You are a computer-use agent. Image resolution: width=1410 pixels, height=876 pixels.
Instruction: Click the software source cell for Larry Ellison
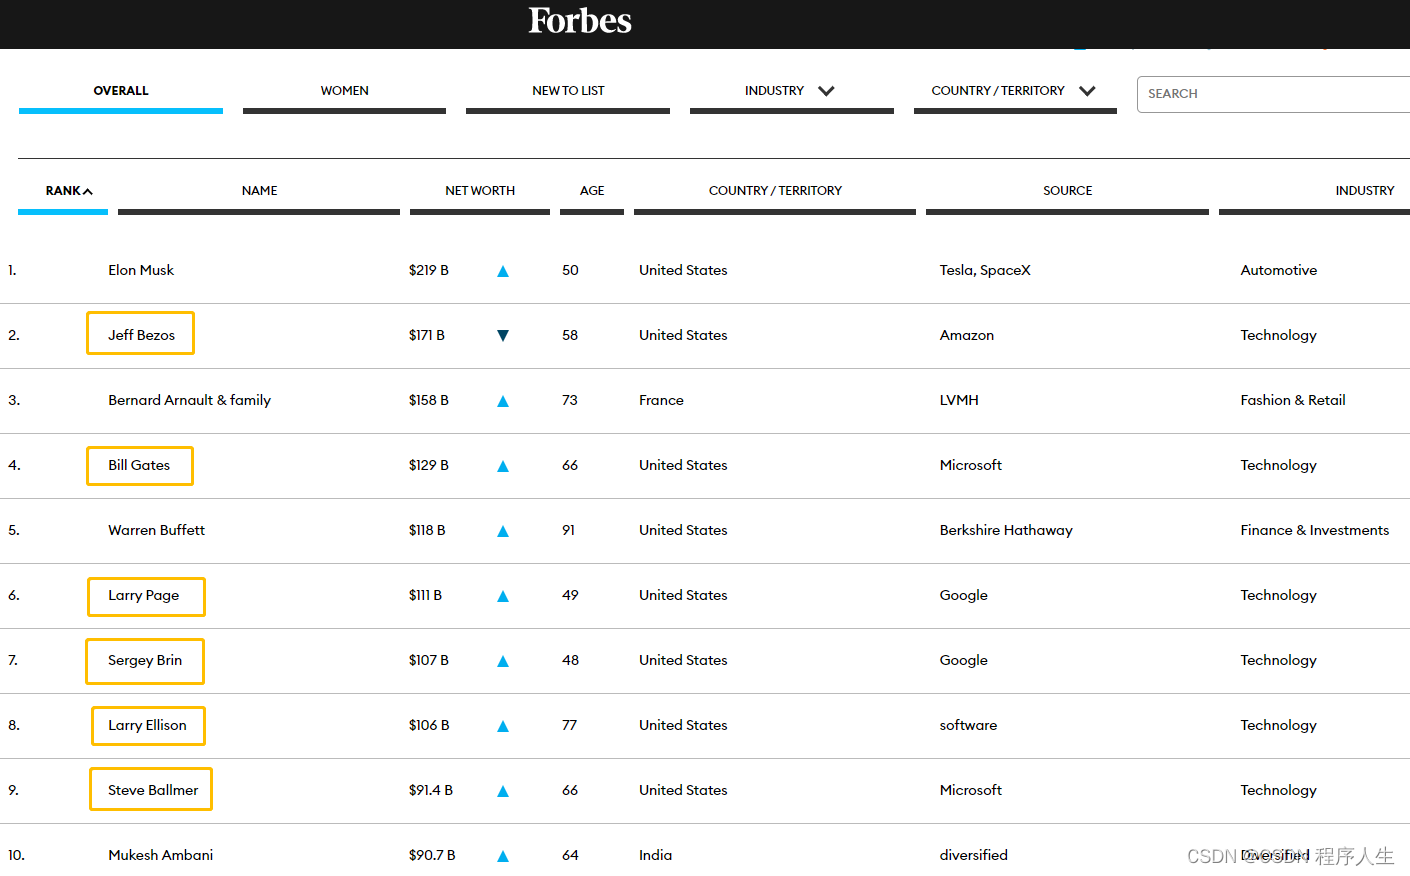click(968, 725)
